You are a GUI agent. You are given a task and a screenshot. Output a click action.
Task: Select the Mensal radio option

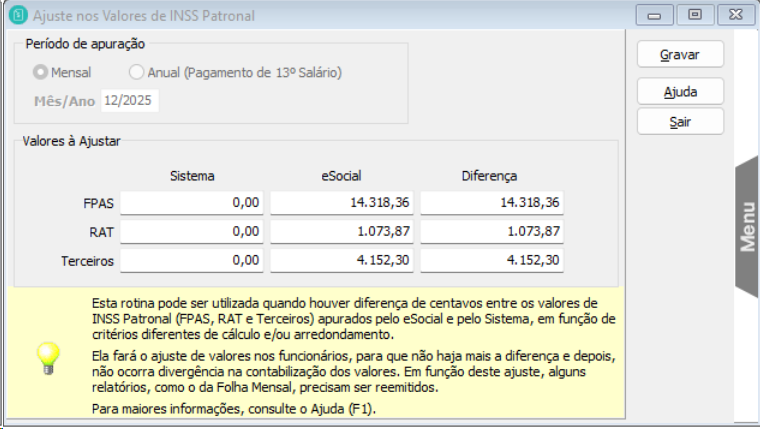pyautogui.click(x=41, y=72)
